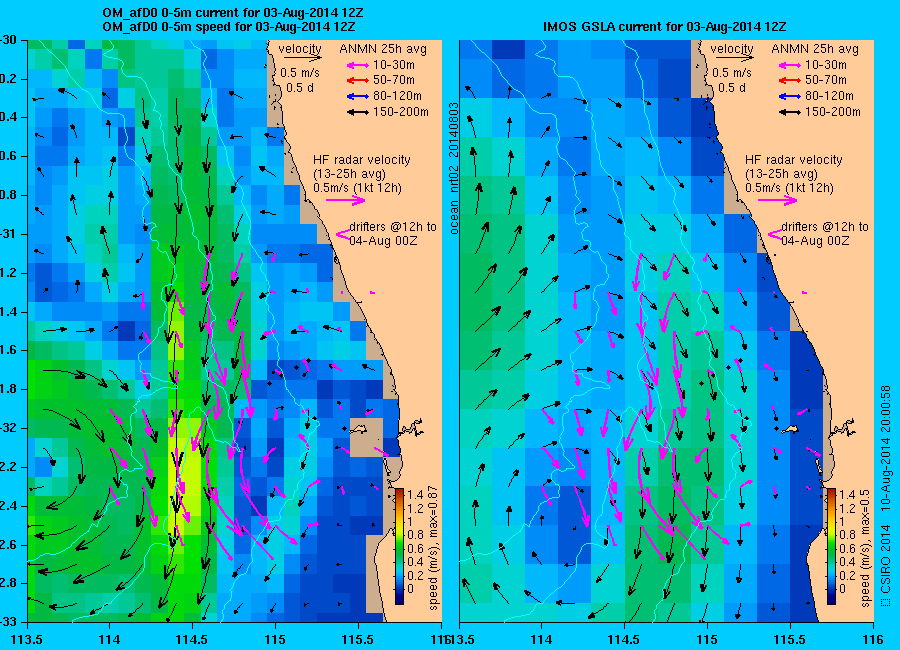Click the blue 80-120m arrow in left legend
Screen dimensions: 900x650
point(358,96)
